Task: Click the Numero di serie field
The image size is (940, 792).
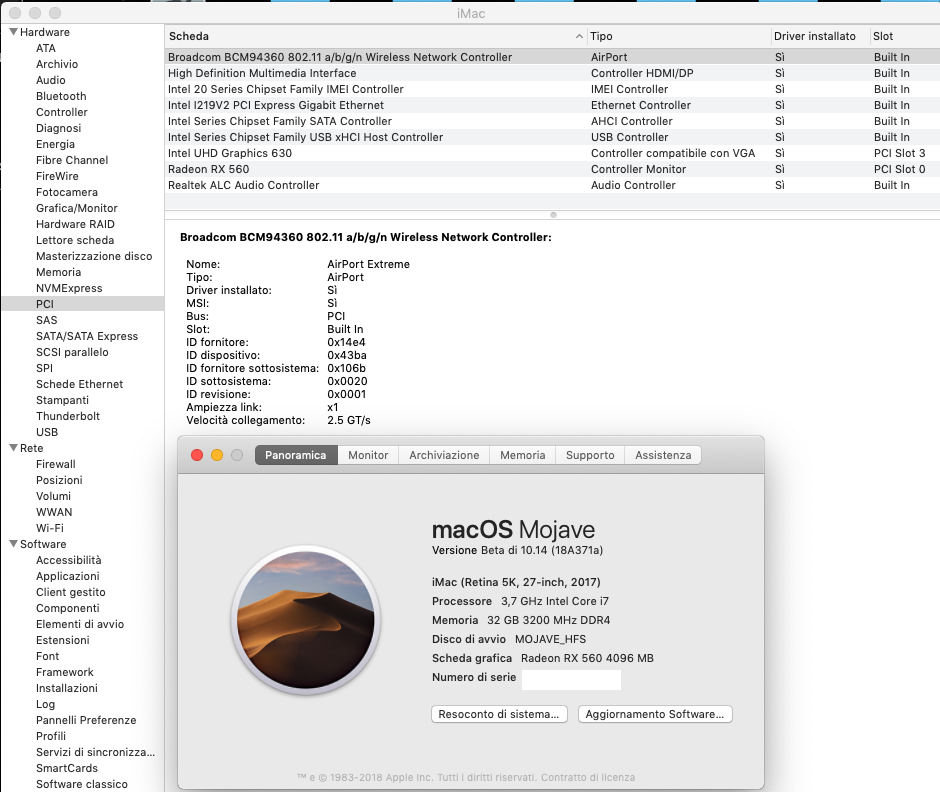Action: point(571,679)
